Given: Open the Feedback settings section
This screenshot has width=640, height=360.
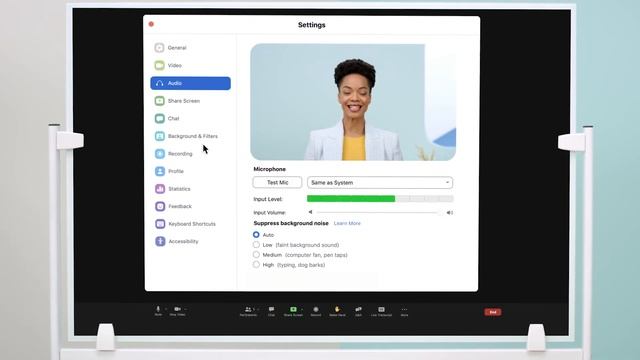Looking at the screenshot, I should tap(174, 206).
